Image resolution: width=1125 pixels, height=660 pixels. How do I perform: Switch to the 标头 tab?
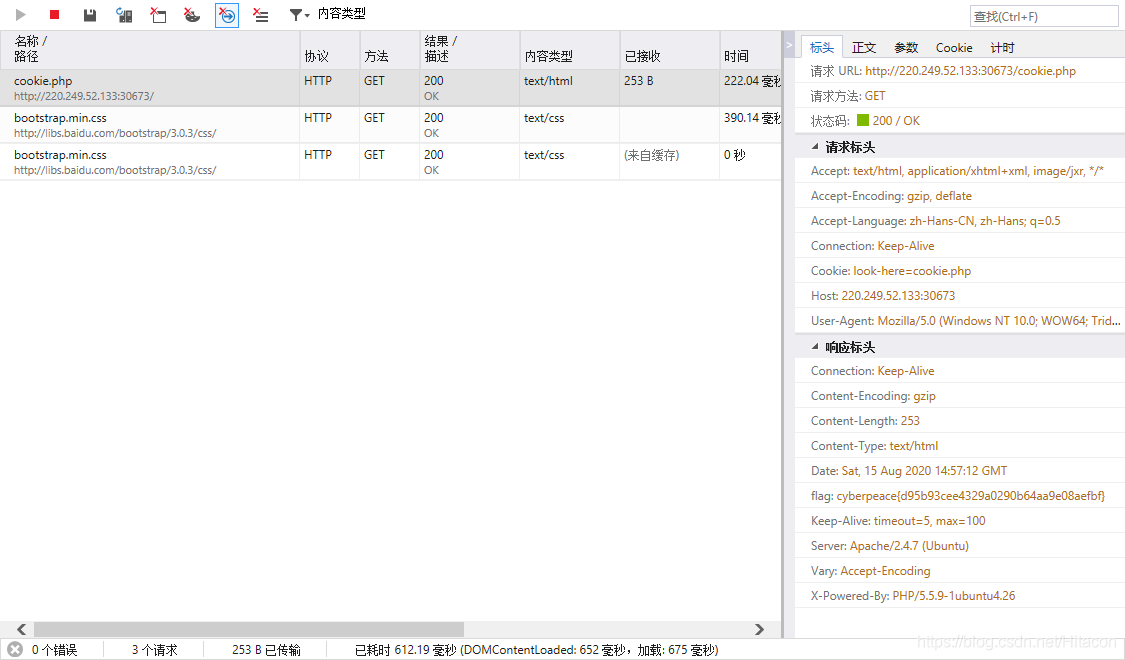[822, 47]
